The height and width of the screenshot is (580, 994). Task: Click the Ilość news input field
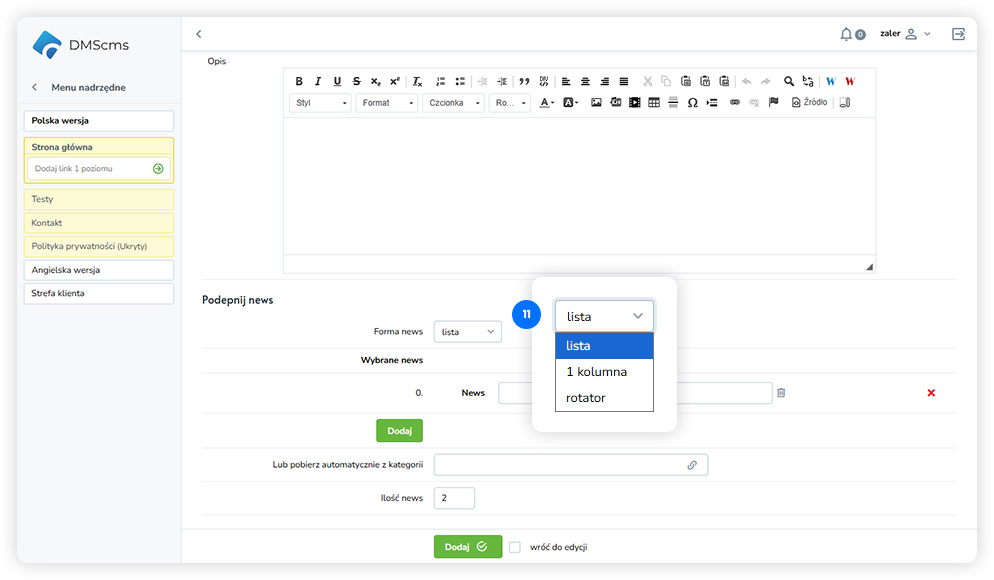point(455,498)
